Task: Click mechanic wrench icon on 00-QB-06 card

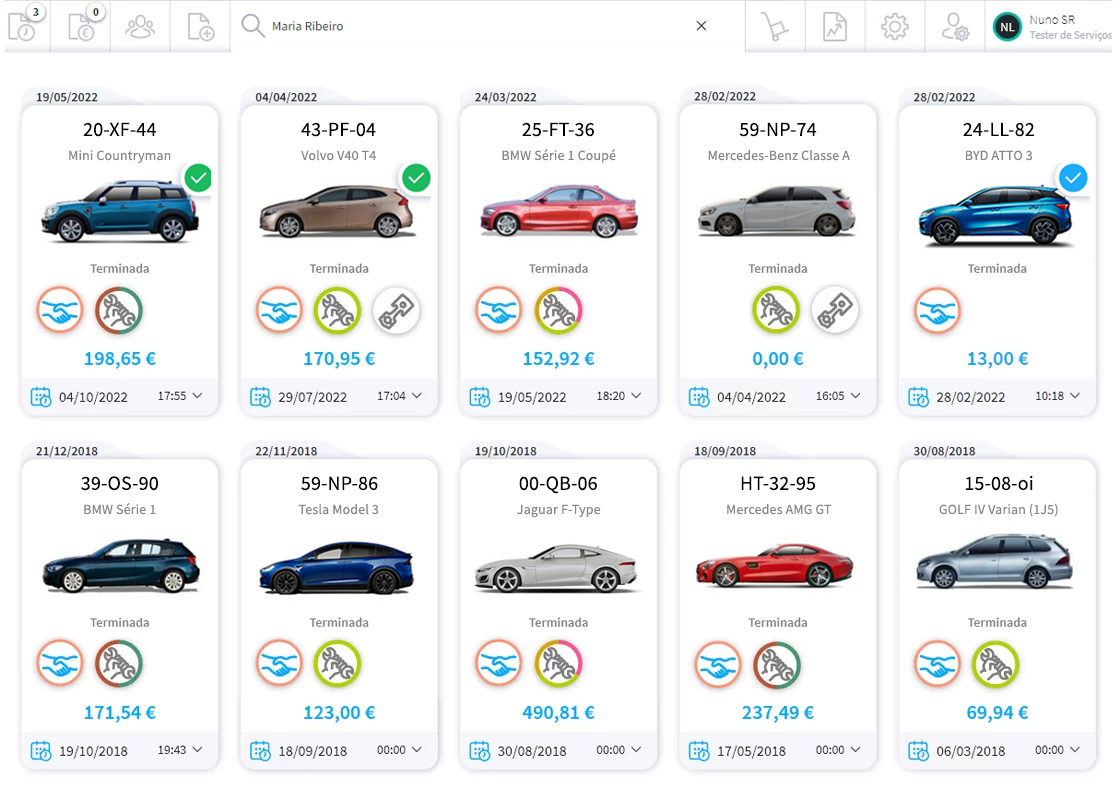Action: [558, 664]
